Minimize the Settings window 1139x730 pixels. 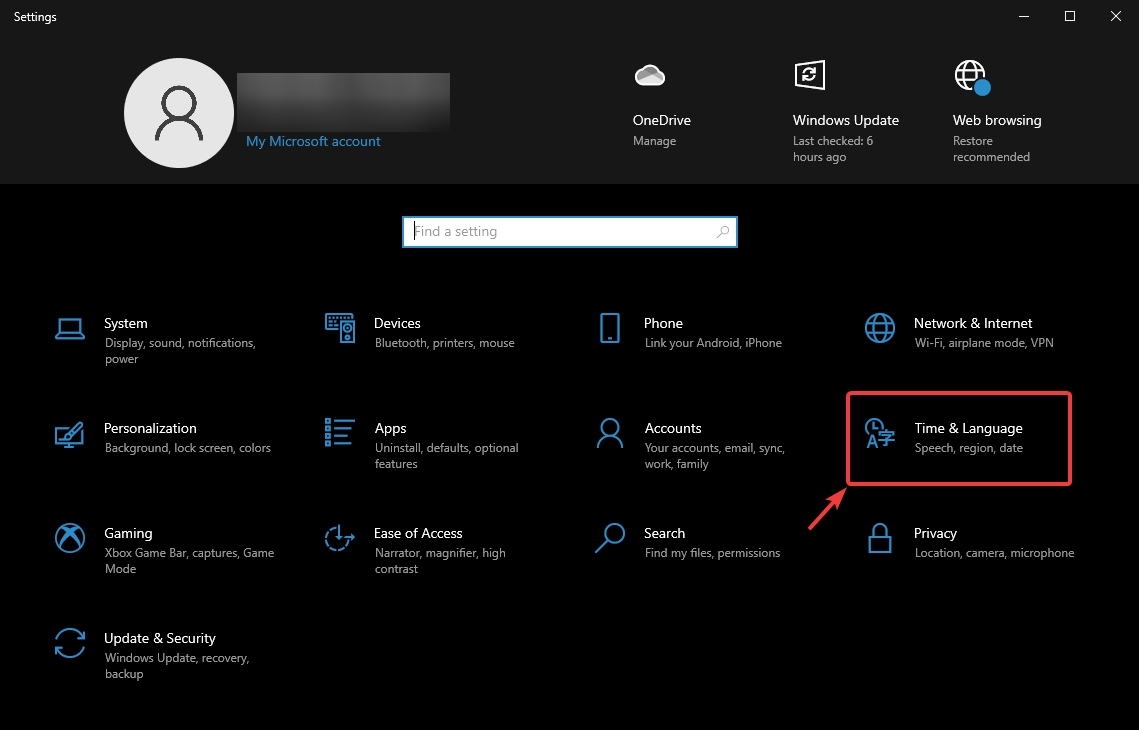point(1024,16)
